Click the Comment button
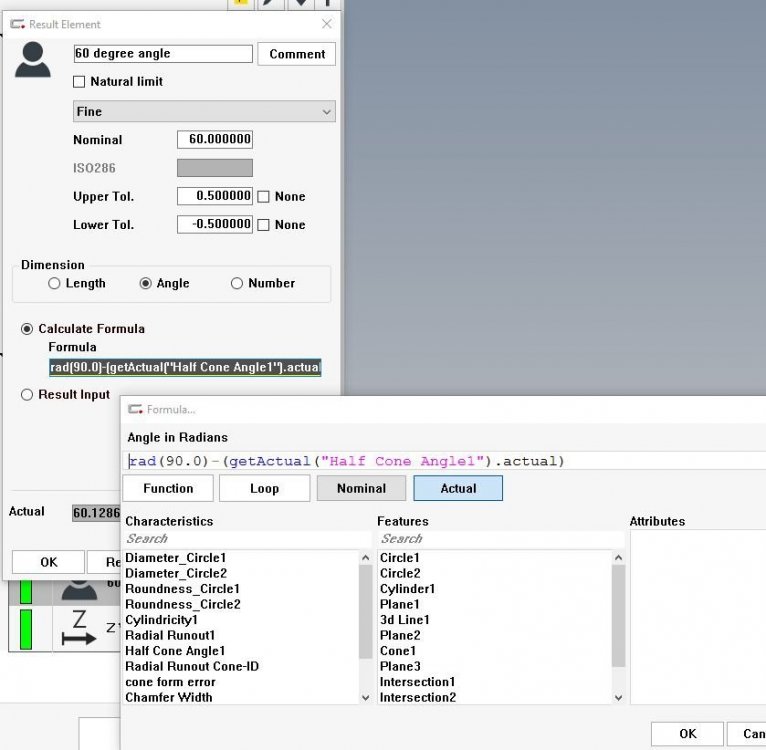This screenshot has height=750, width=766. coord(297,54)
